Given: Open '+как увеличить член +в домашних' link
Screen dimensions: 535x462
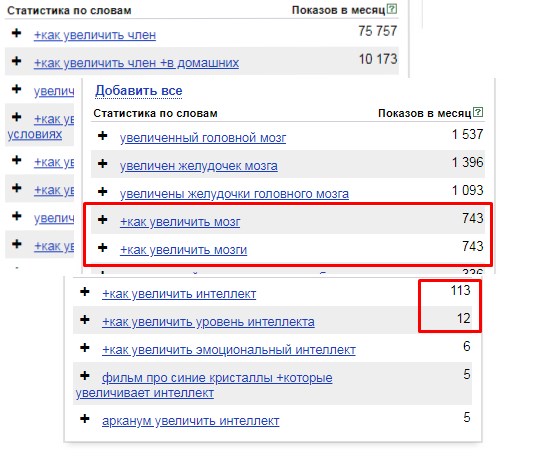Looking at the screenshot, I should [x=136, y=63].
